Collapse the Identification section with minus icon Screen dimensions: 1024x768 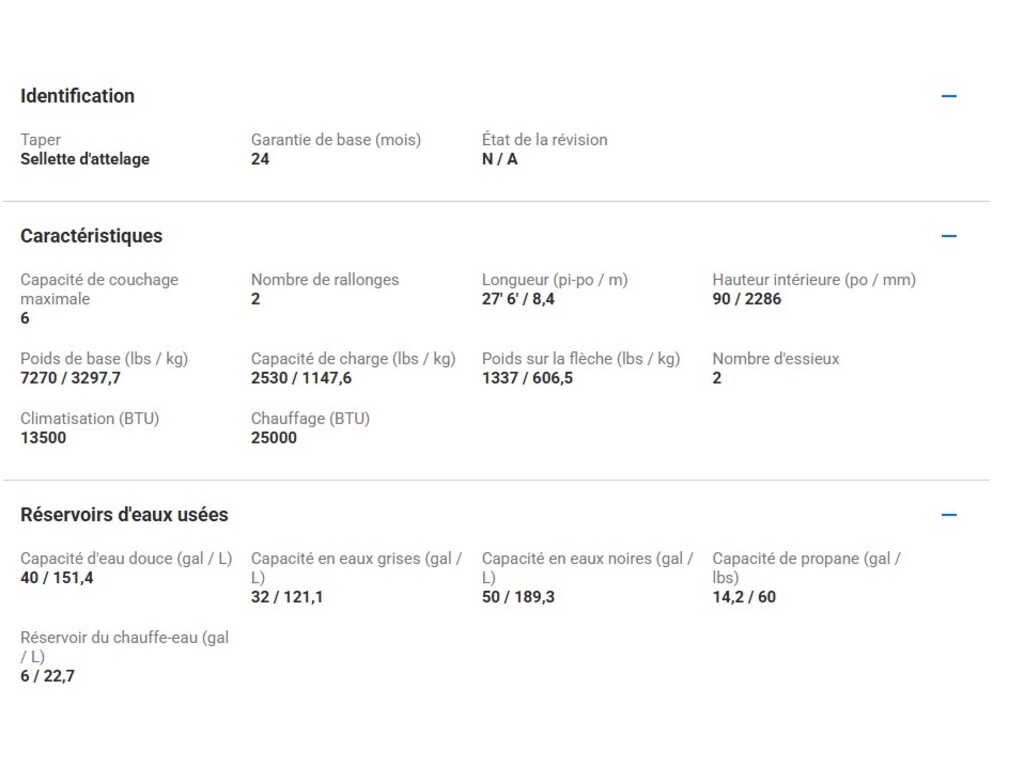[x=949, y=96]
